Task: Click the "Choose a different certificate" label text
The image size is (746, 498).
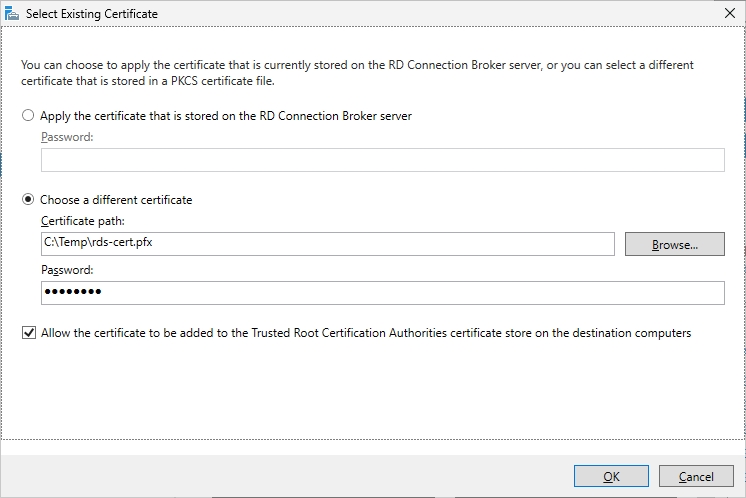Action: 116,200
